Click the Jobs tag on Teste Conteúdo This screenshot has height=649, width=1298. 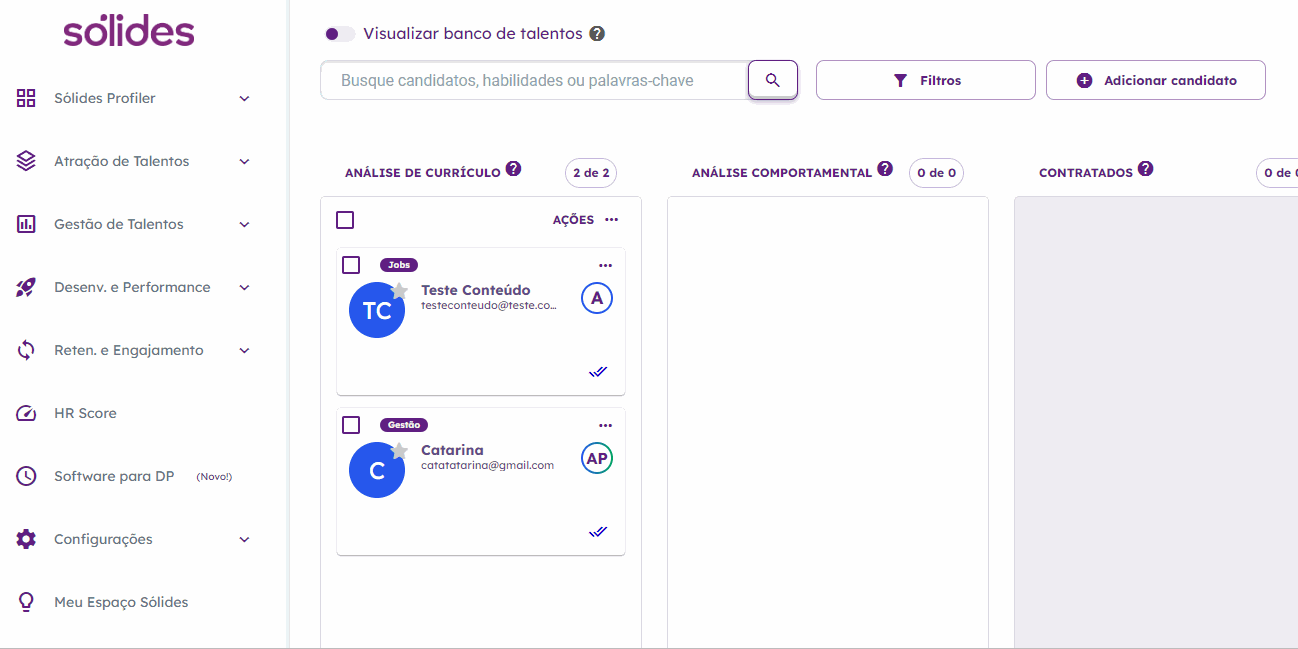(x=399, y=265)
